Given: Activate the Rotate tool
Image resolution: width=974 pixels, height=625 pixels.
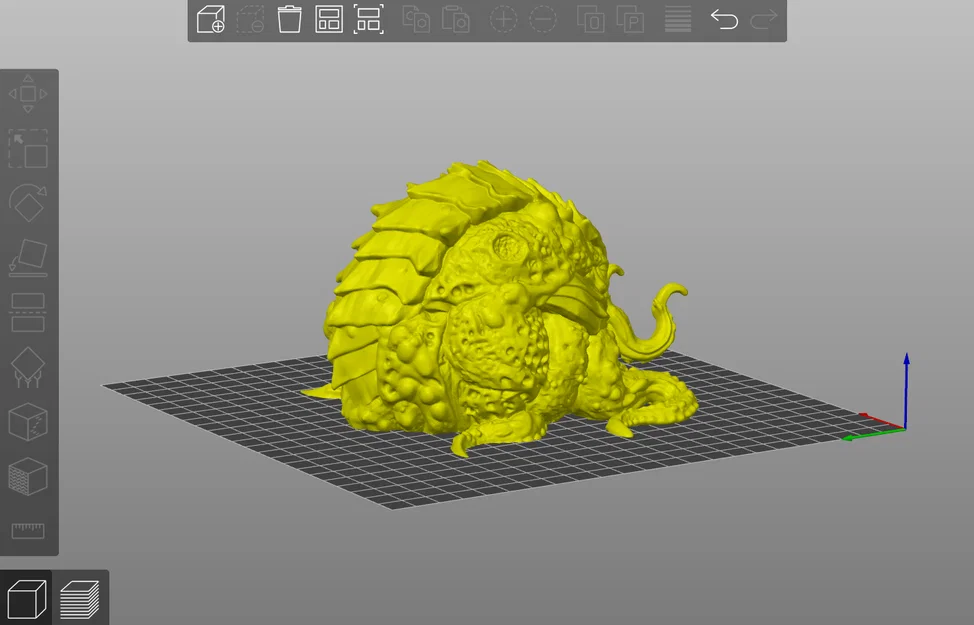Looking at the screenshot, I should tap(28, 203).
